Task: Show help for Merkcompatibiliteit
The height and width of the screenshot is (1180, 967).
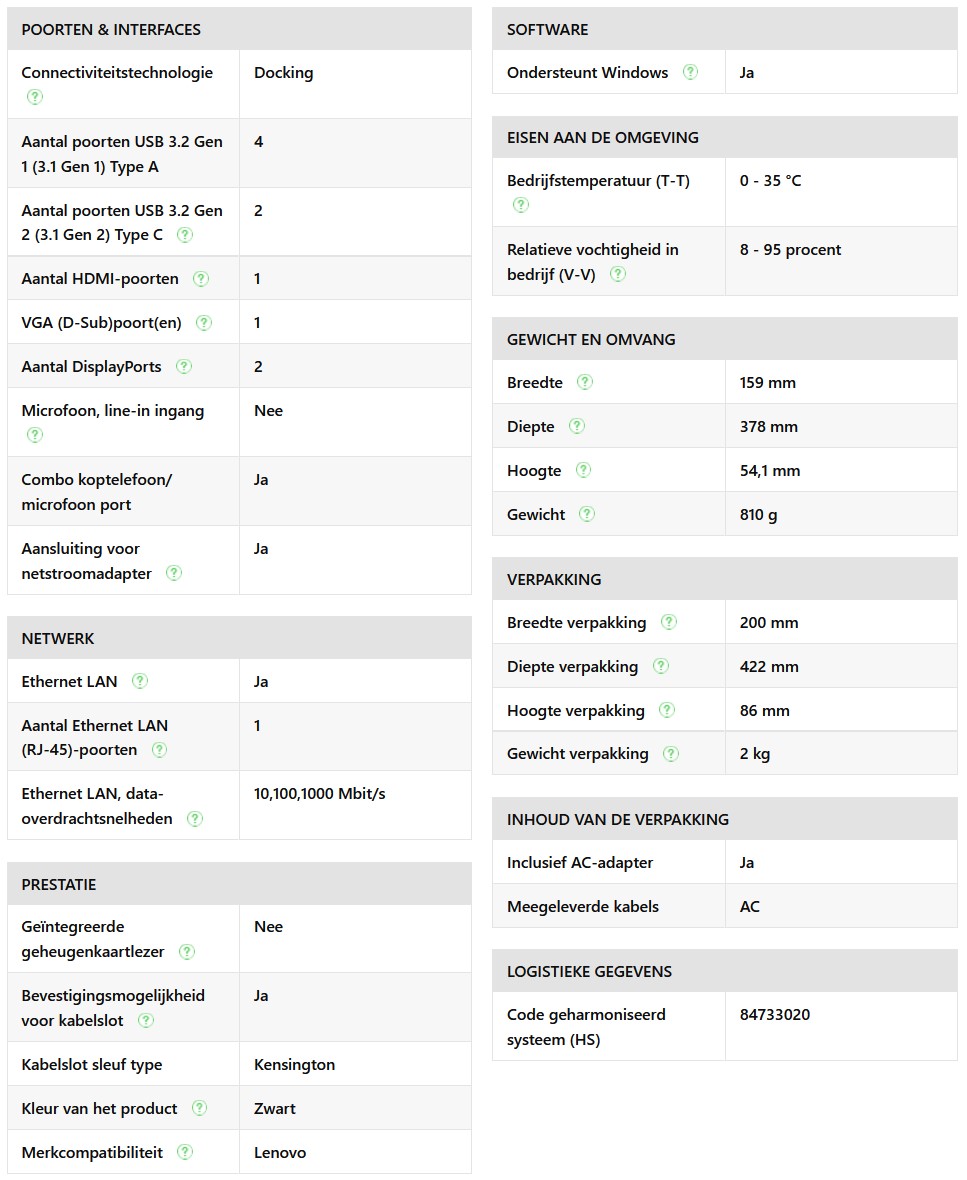Action: click(x=185, y=1152)
